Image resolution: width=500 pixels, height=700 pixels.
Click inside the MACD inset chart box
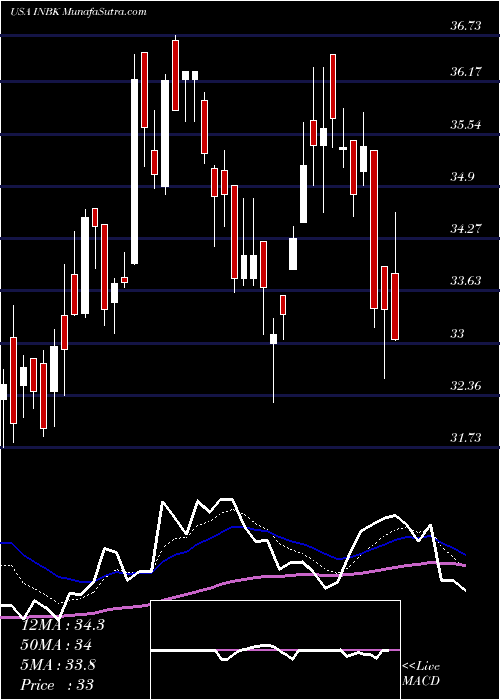point(276,650)
